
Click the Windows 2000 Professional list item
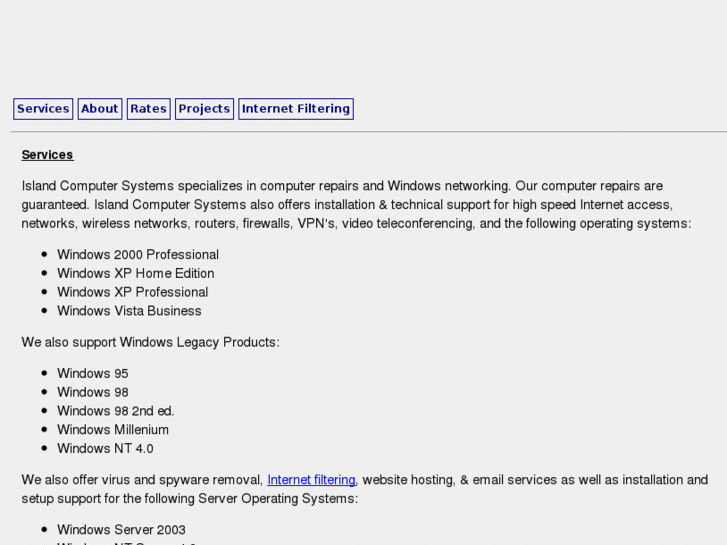pos(138,255)
